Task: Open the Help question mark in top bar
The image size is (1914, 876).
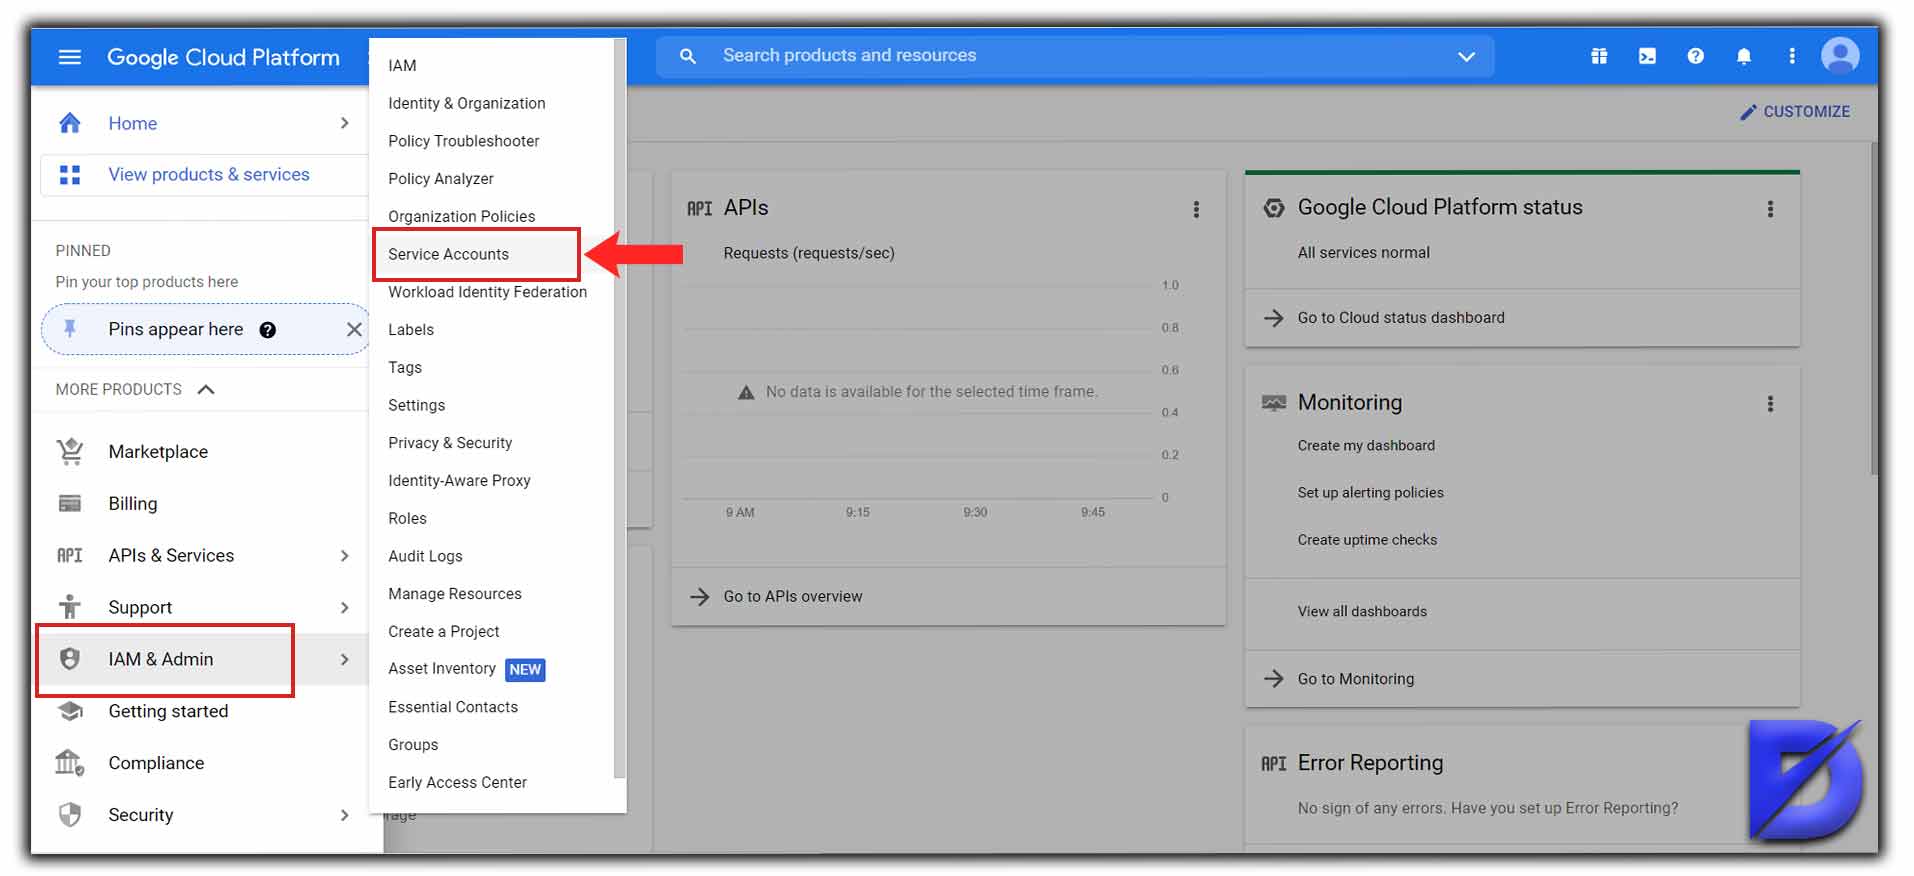Action: (1695, 56)
